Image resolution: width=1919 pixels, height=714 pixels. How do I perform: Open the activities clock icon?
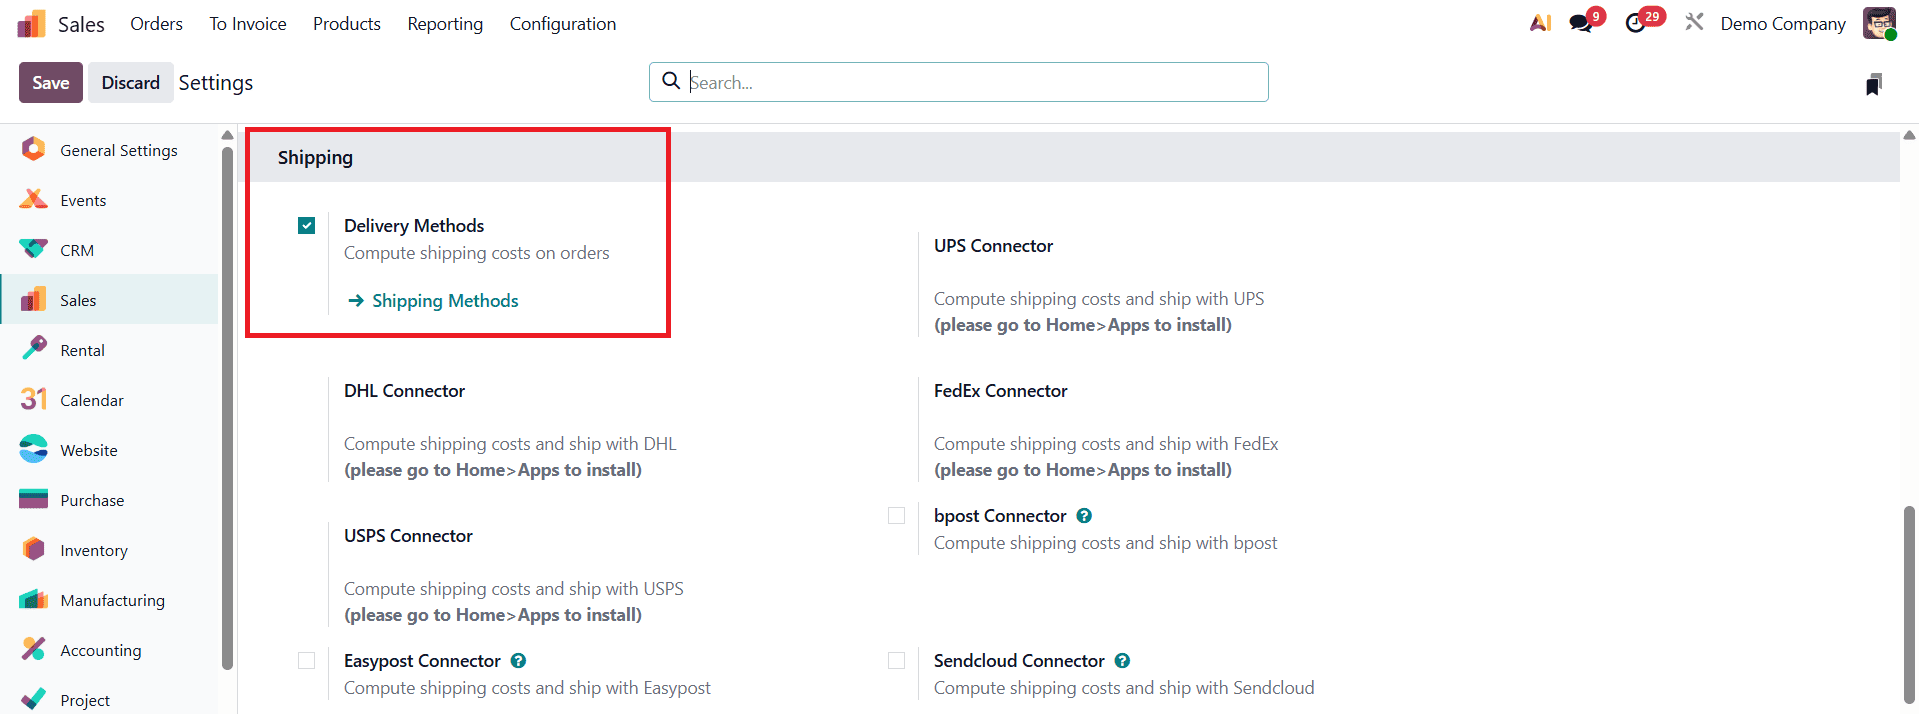(1636, 23)
